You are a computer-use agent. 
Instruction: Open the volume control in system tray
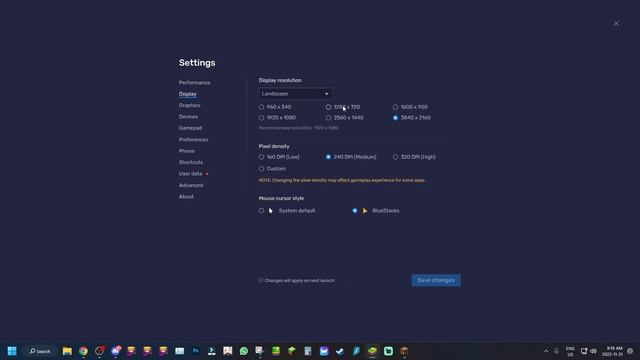coord(593,351)
